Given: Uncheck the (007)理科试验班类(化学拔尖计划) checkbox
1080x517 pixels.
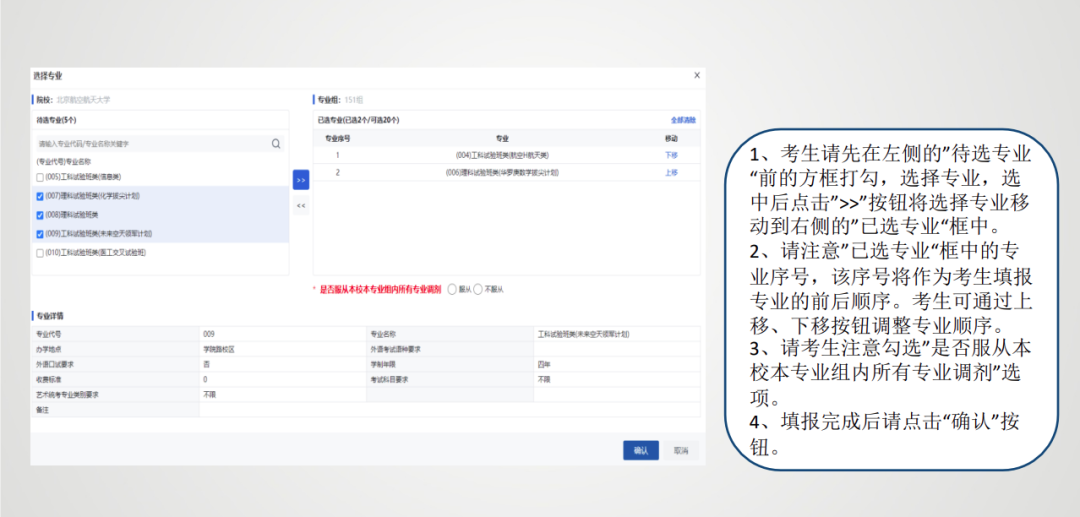Looking at the screenshot, I should (x=40, y=196).
